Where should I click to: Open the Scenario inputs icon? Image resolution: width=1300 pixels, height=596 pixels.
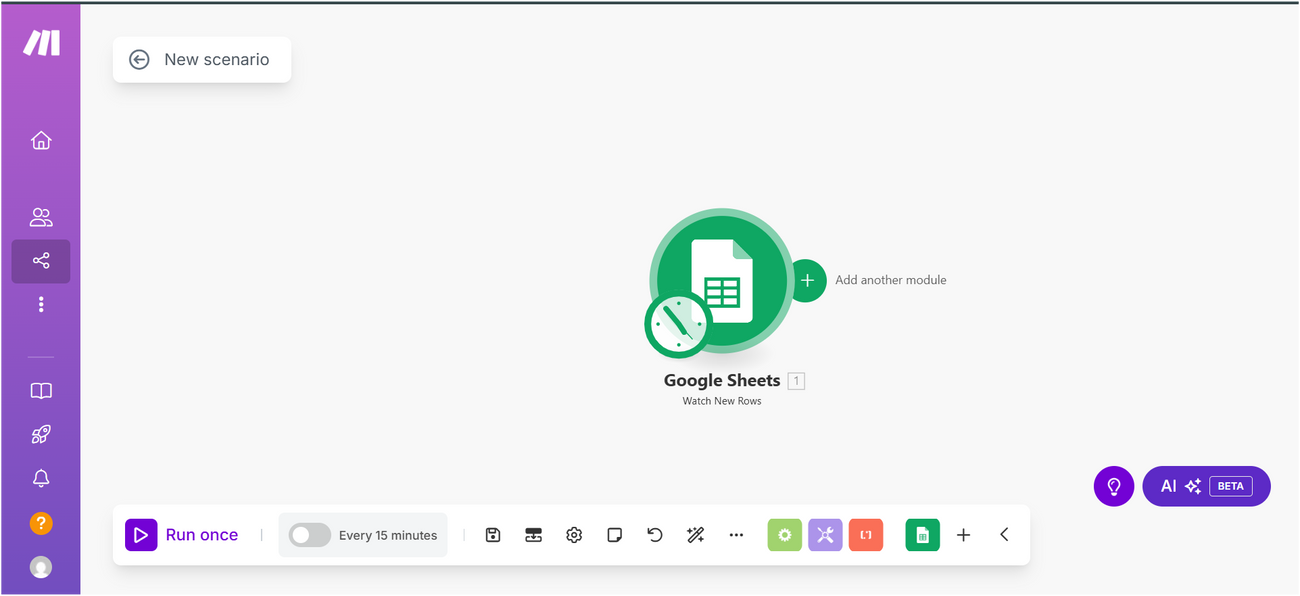point(534,535)
